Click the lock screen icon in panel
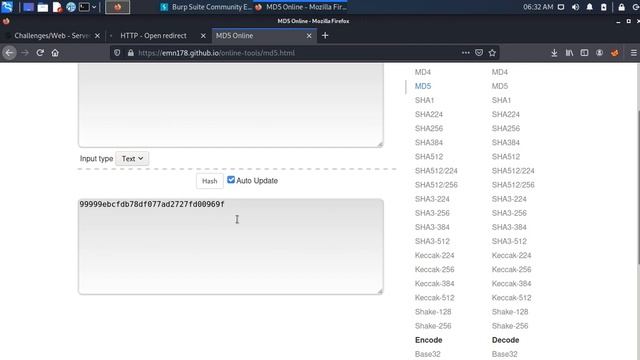This screenshot has width=640, height=360. point(621,7)
